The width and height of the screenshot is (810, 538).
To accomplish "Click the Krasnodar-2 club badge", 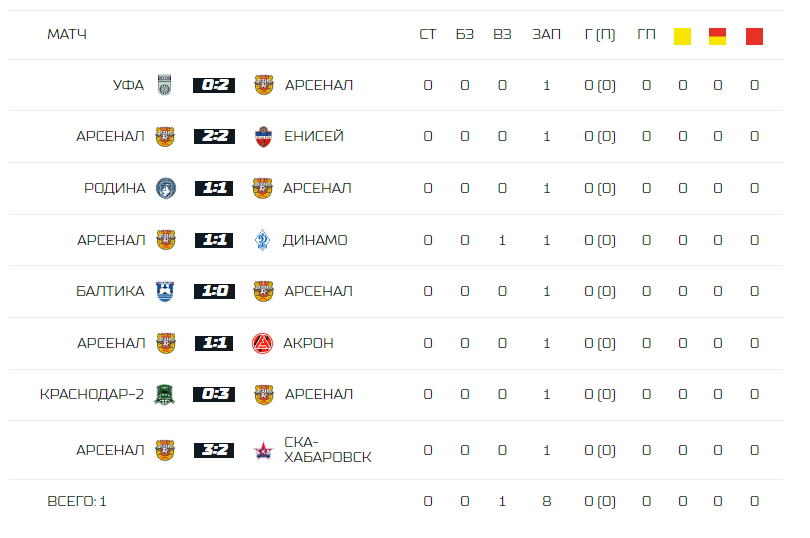I will (165, 394).
